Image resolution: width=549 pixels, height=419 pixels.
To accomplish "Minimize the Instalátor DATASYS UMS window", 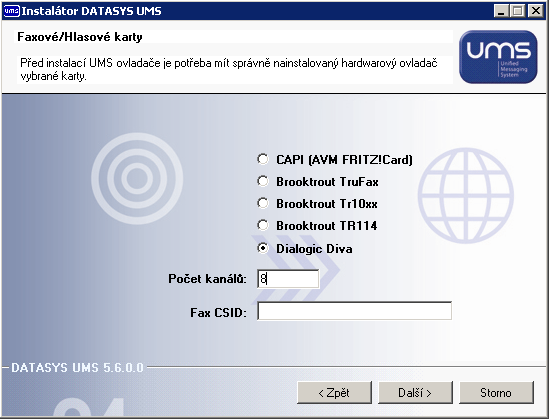I will [x=501, y=11].
